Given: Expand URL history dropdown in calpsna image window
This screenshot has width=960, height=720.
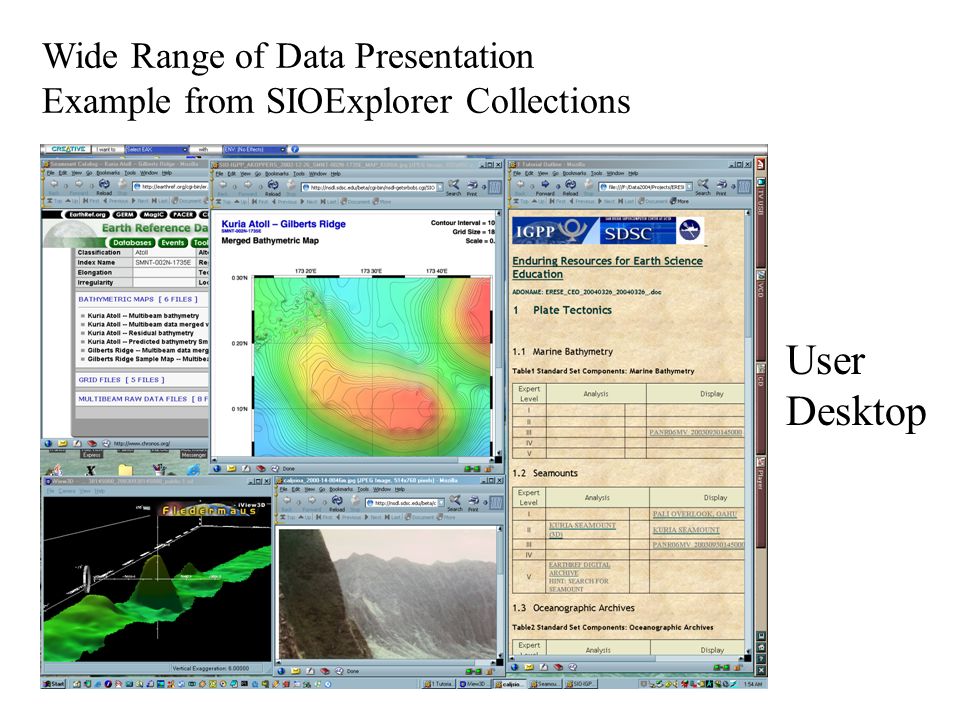Looking at the screenshot, I should [x=440, y=503].
